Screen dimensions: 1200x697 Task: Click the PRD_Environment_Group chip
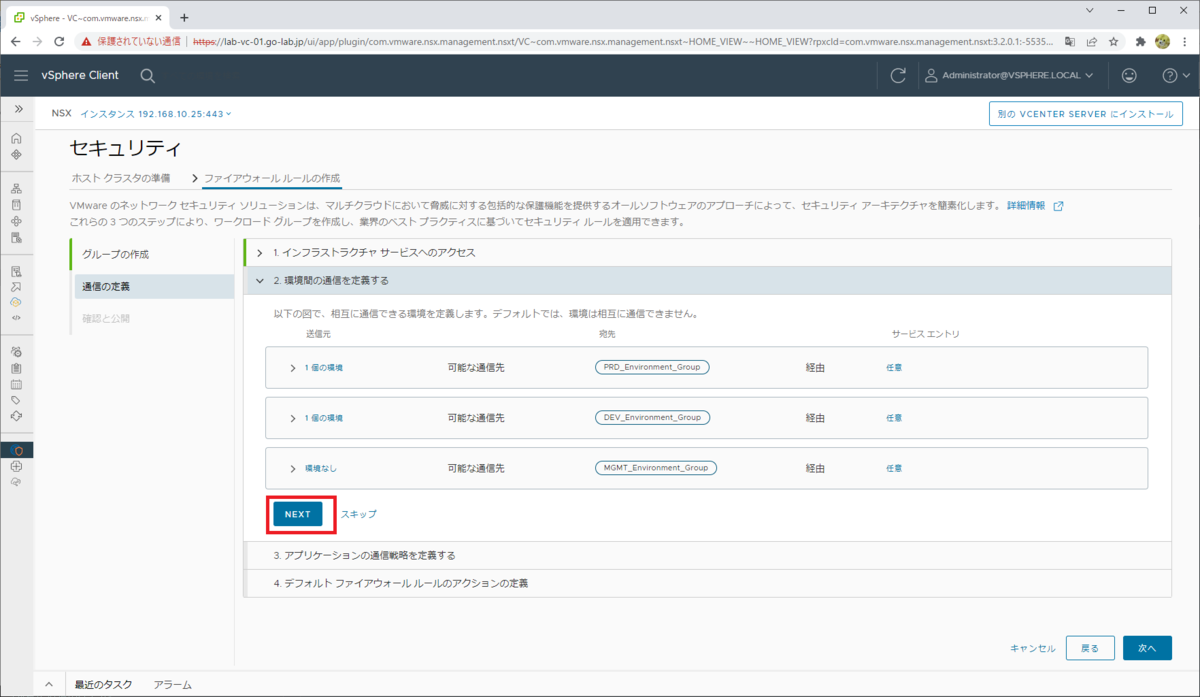click(652, 367)
